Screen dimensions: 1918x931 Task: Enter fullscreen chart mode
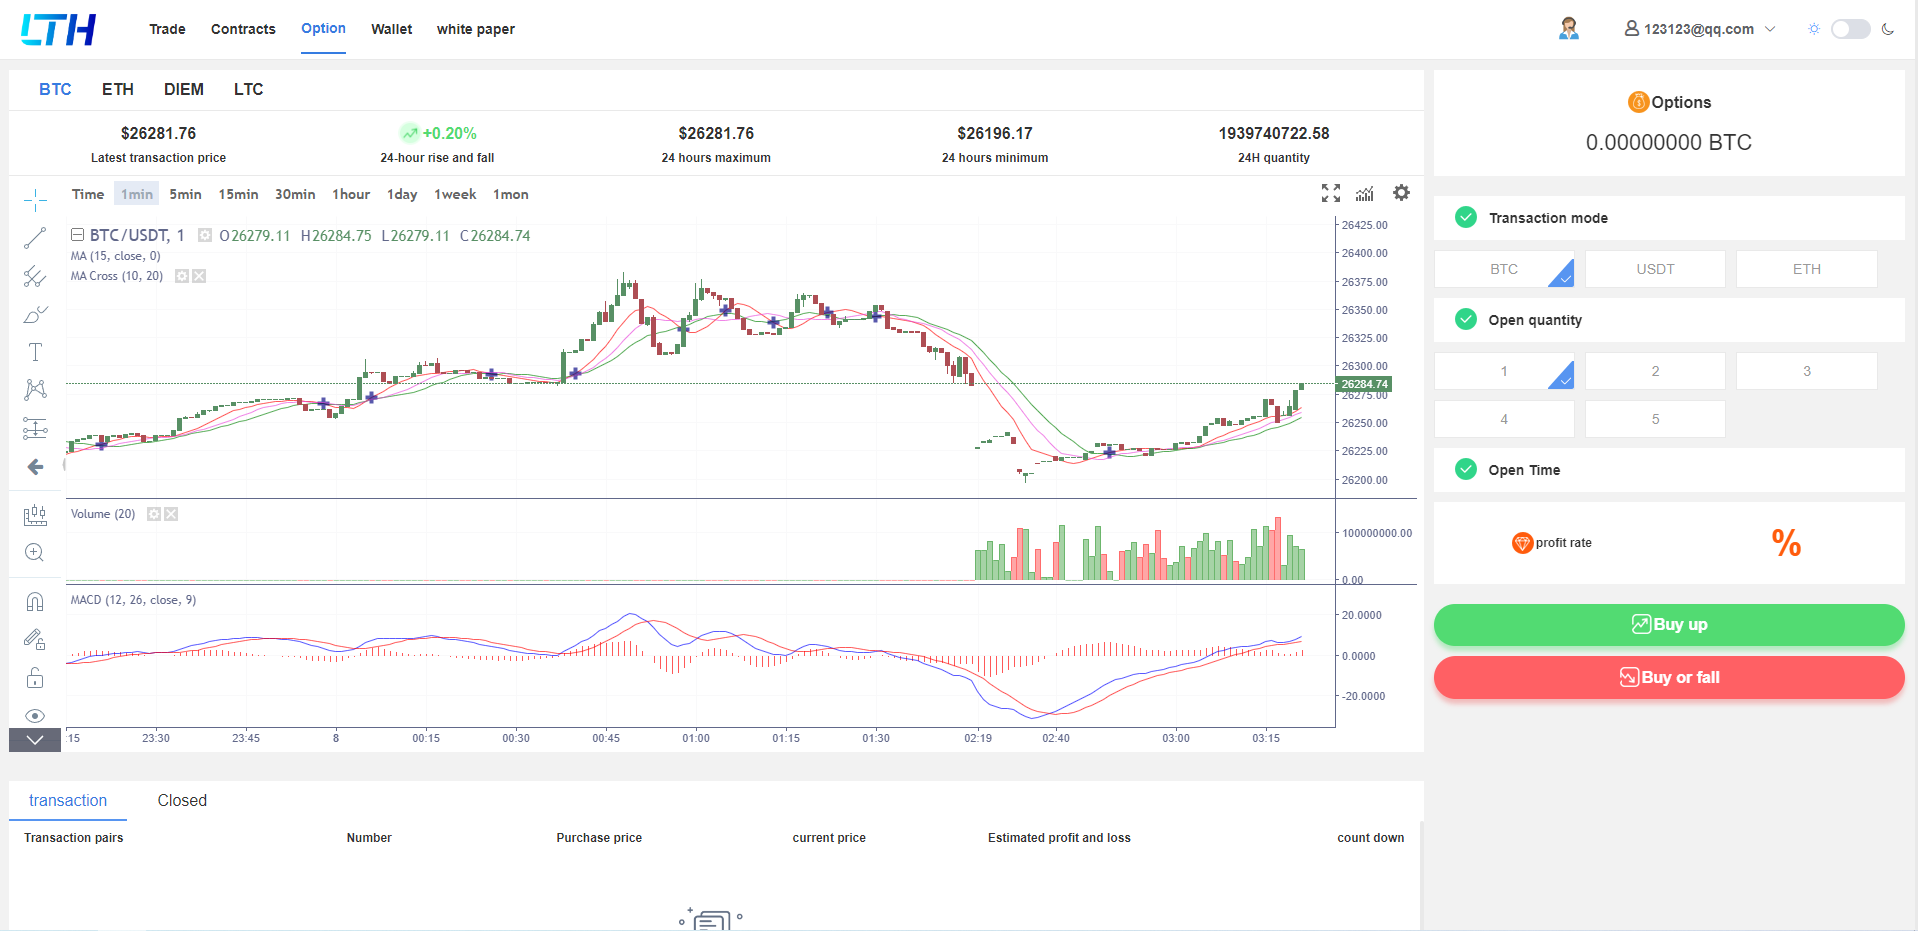pos(1330,193)
